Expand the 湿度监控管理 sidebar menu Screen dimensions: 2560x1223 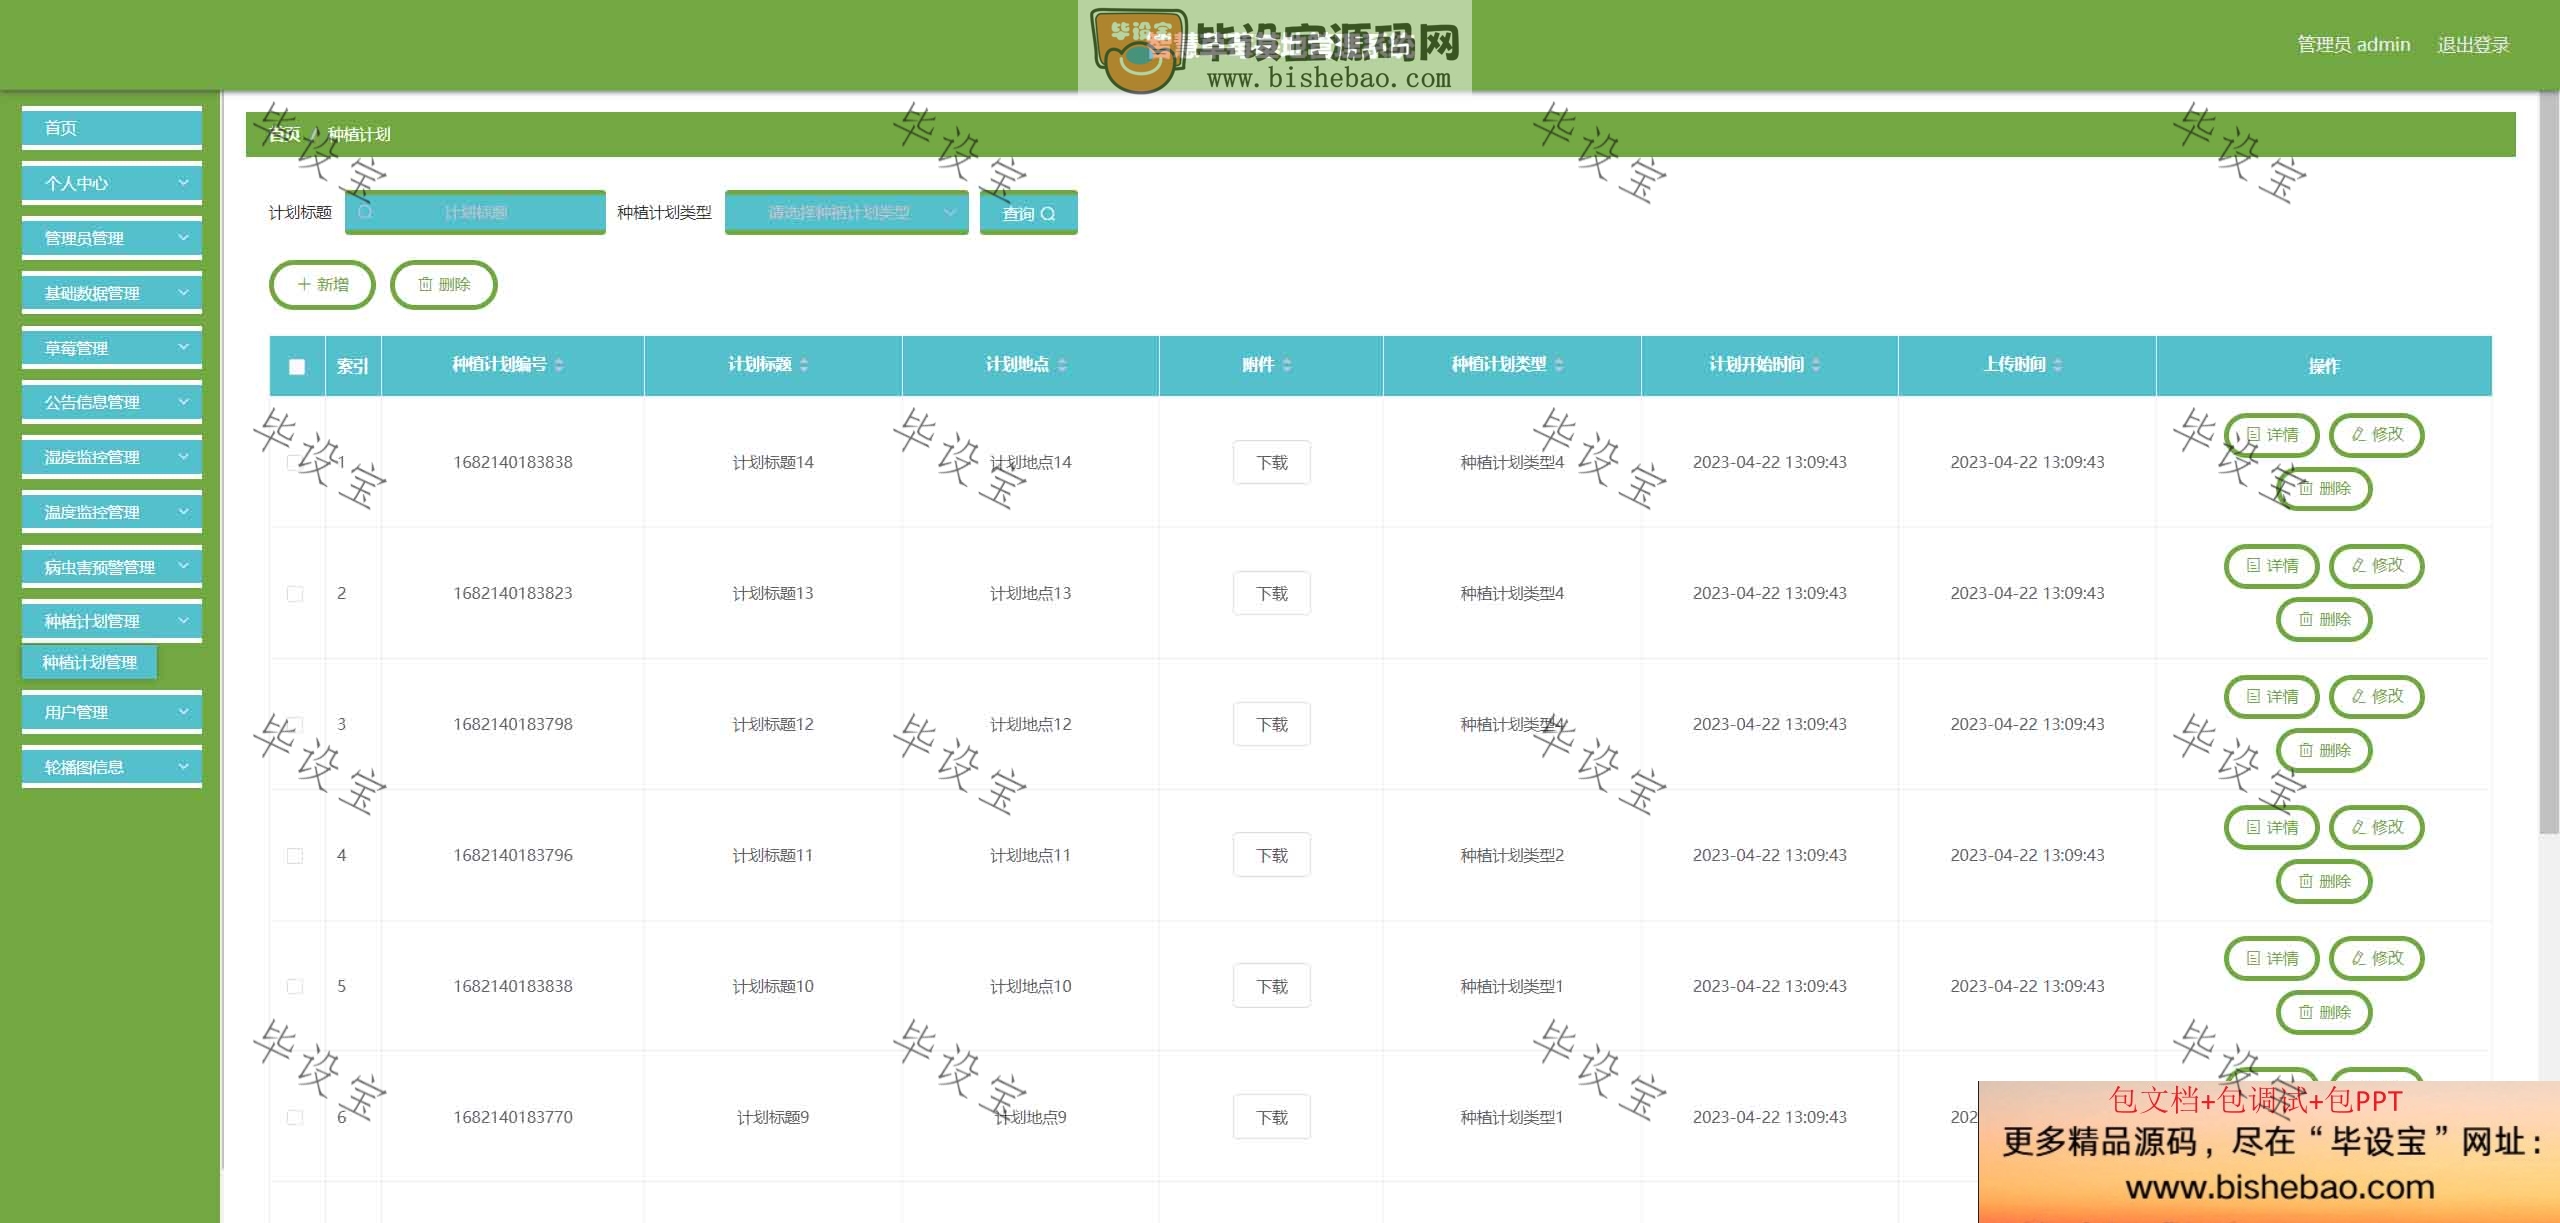point(112,457)
